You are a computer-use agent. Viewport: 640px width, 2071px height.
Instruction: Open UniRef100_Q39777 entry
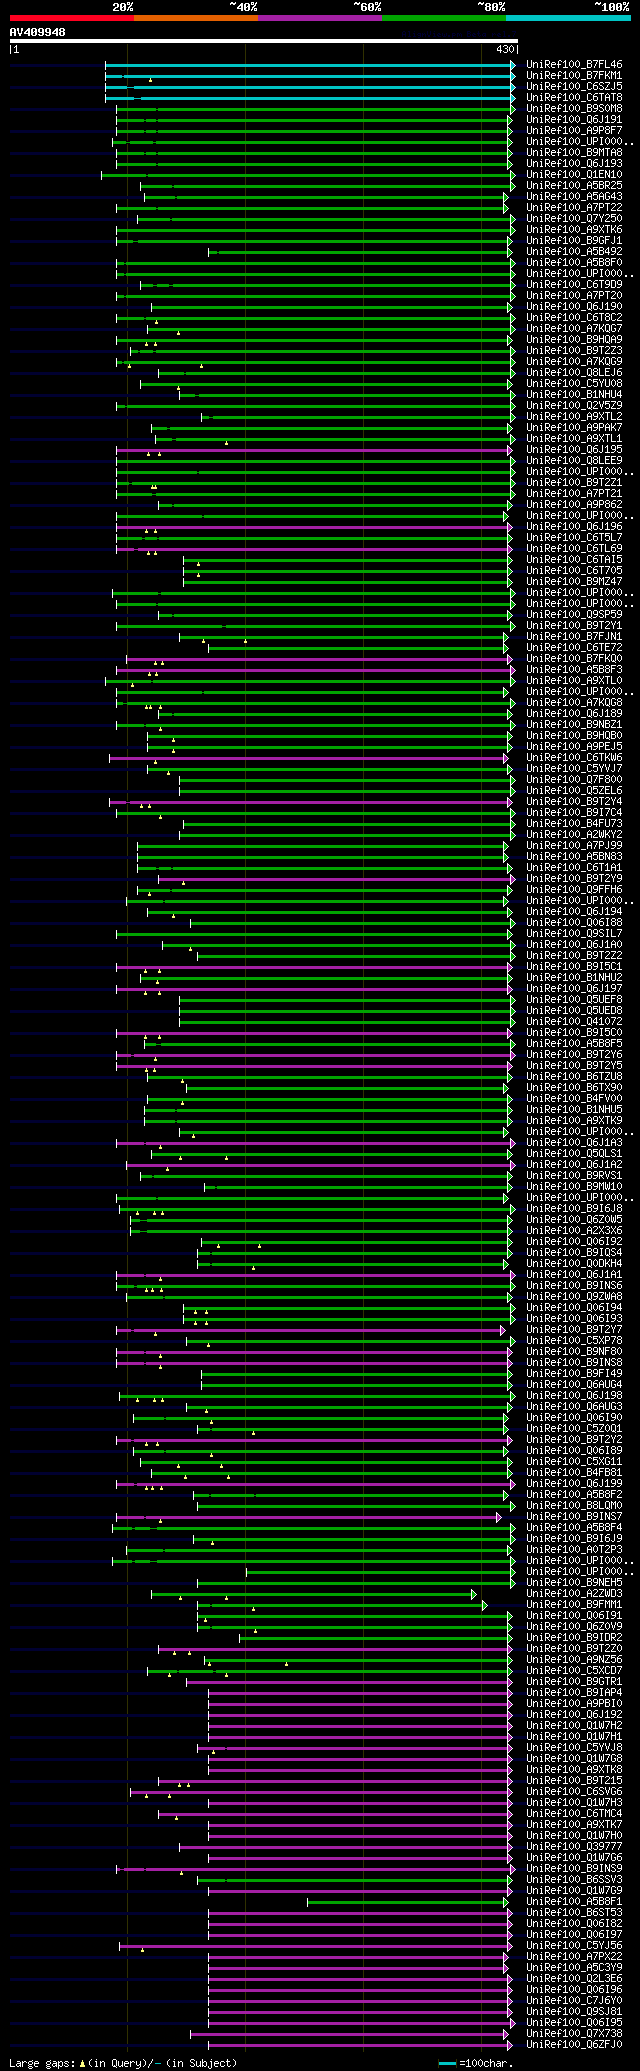[574, 1847]
